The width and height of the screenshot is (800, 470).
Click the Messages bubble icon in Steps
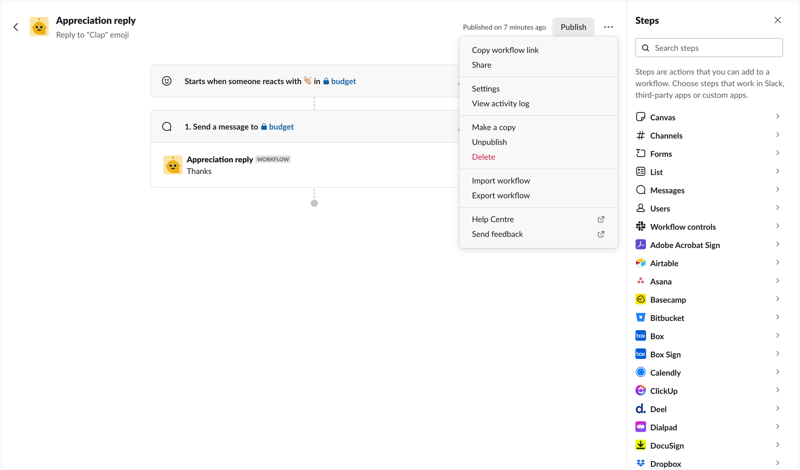(640, 190)
